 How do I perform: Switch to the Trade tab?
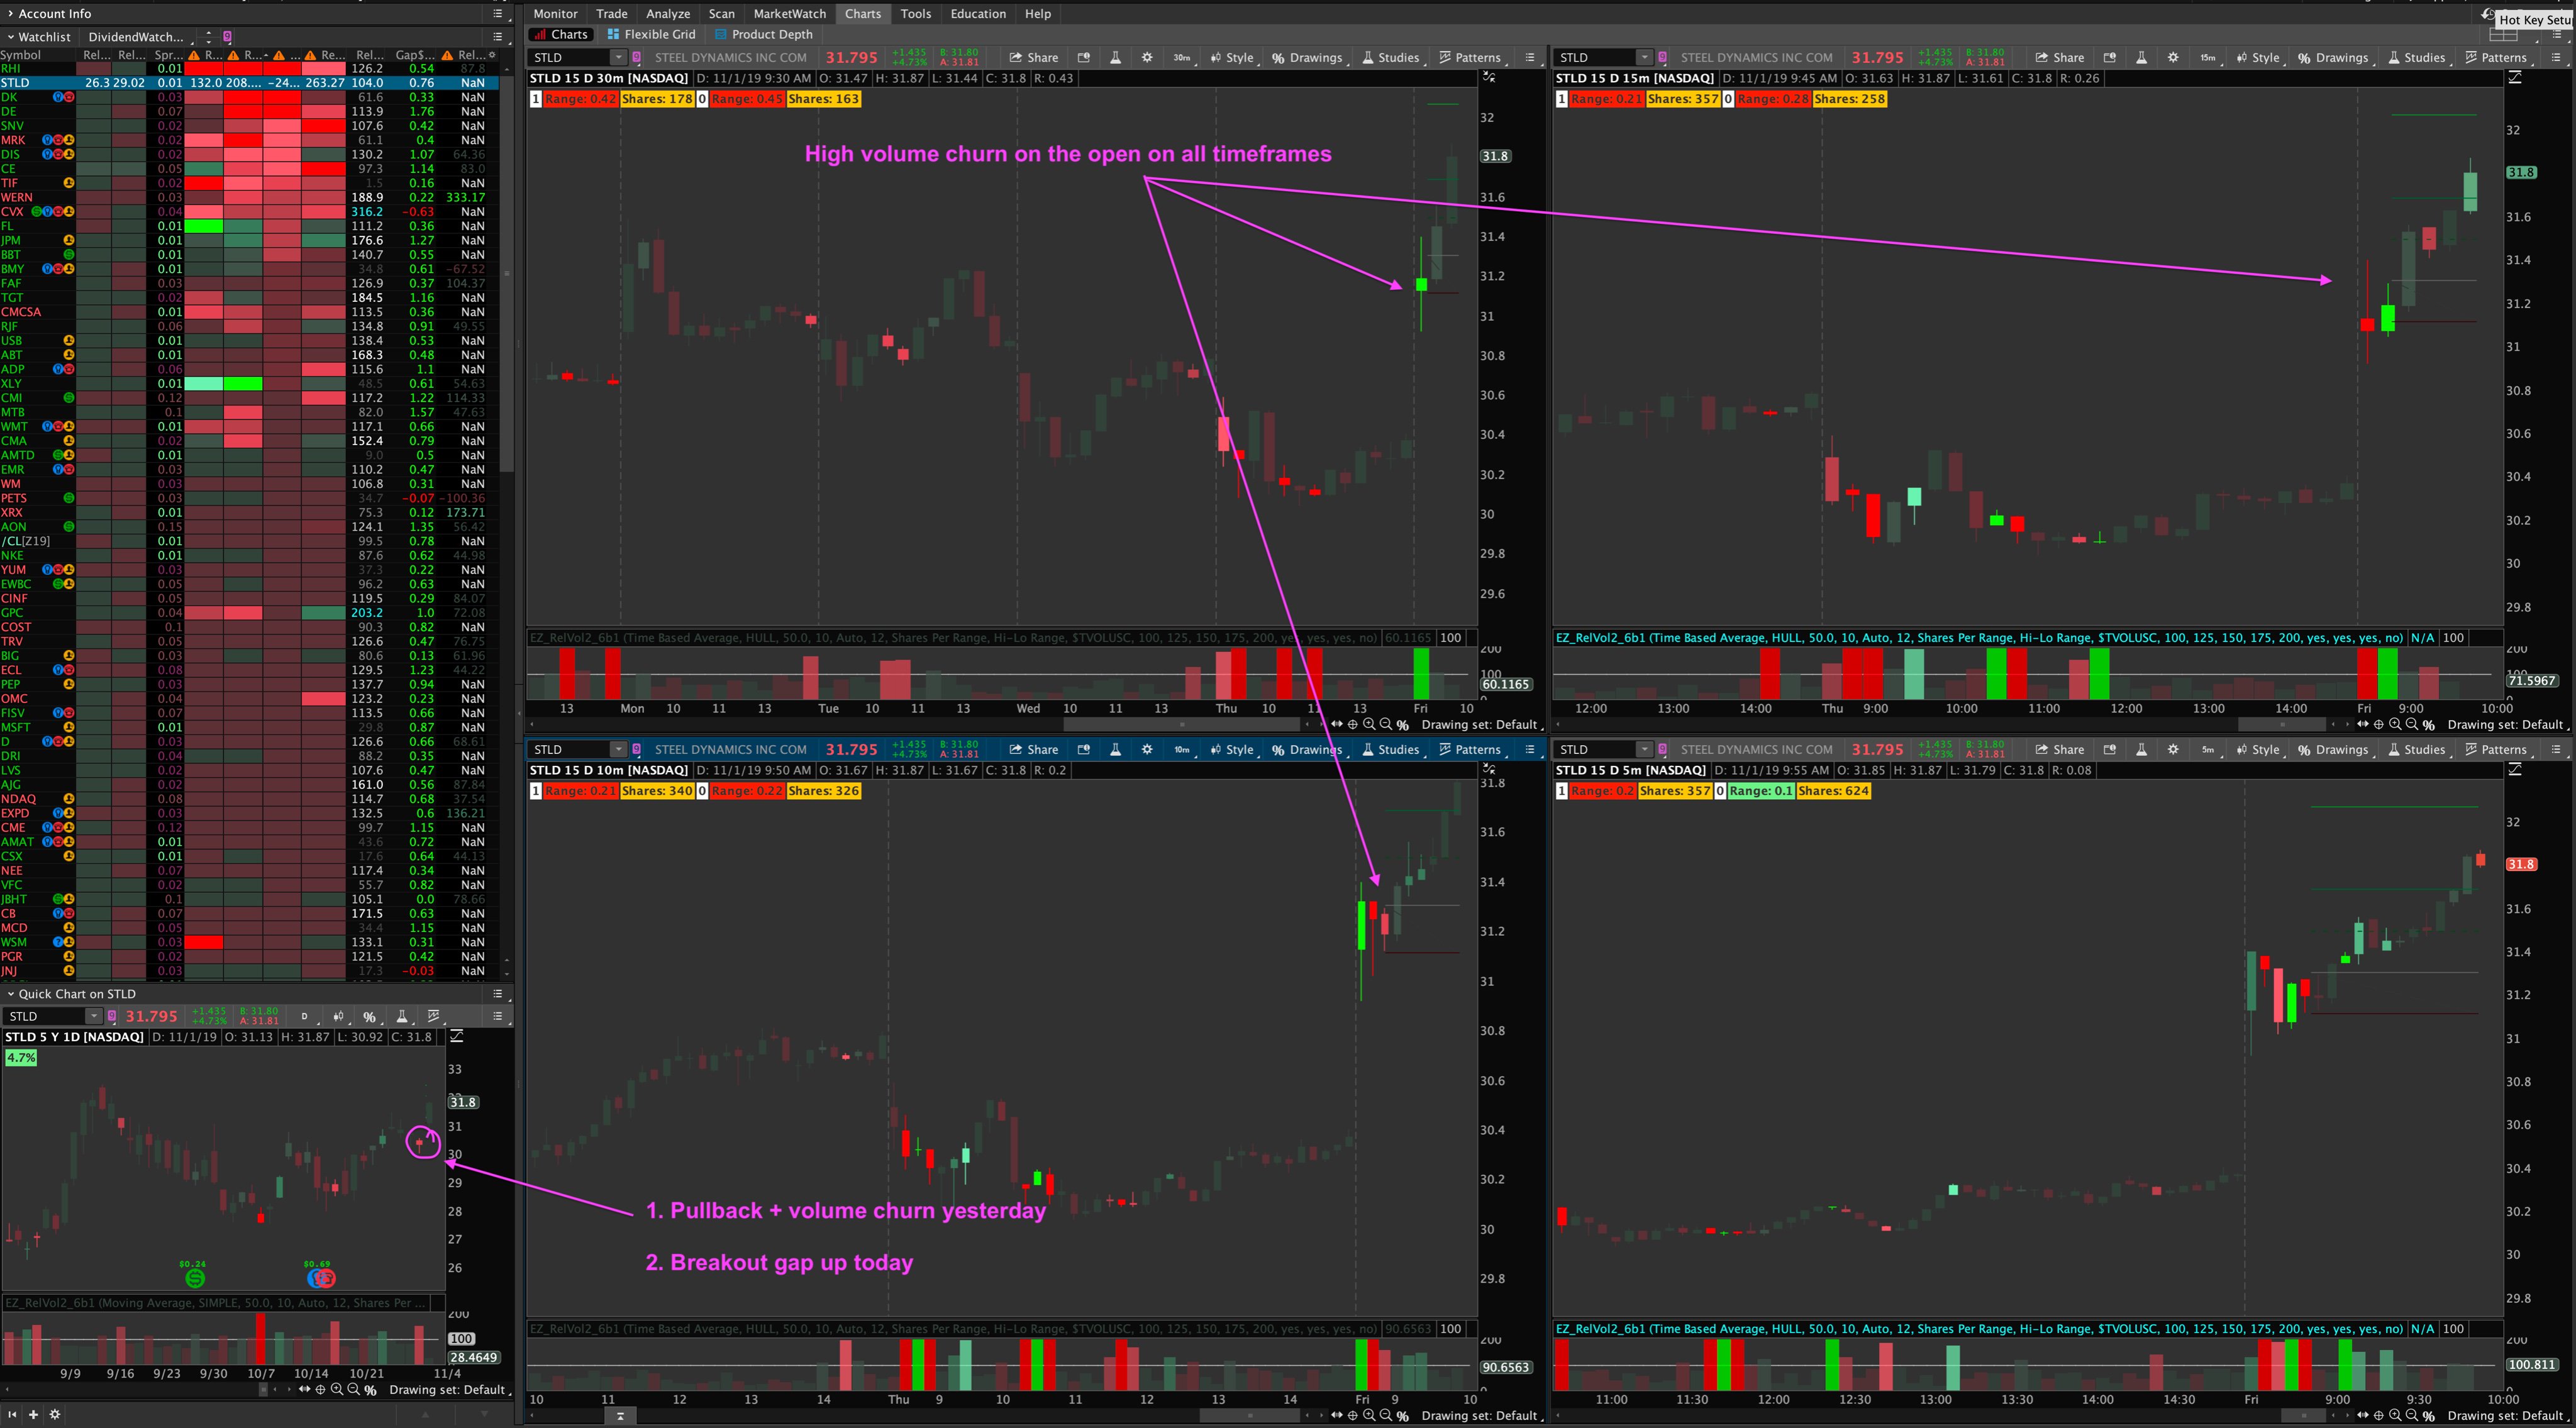(612, 14)
